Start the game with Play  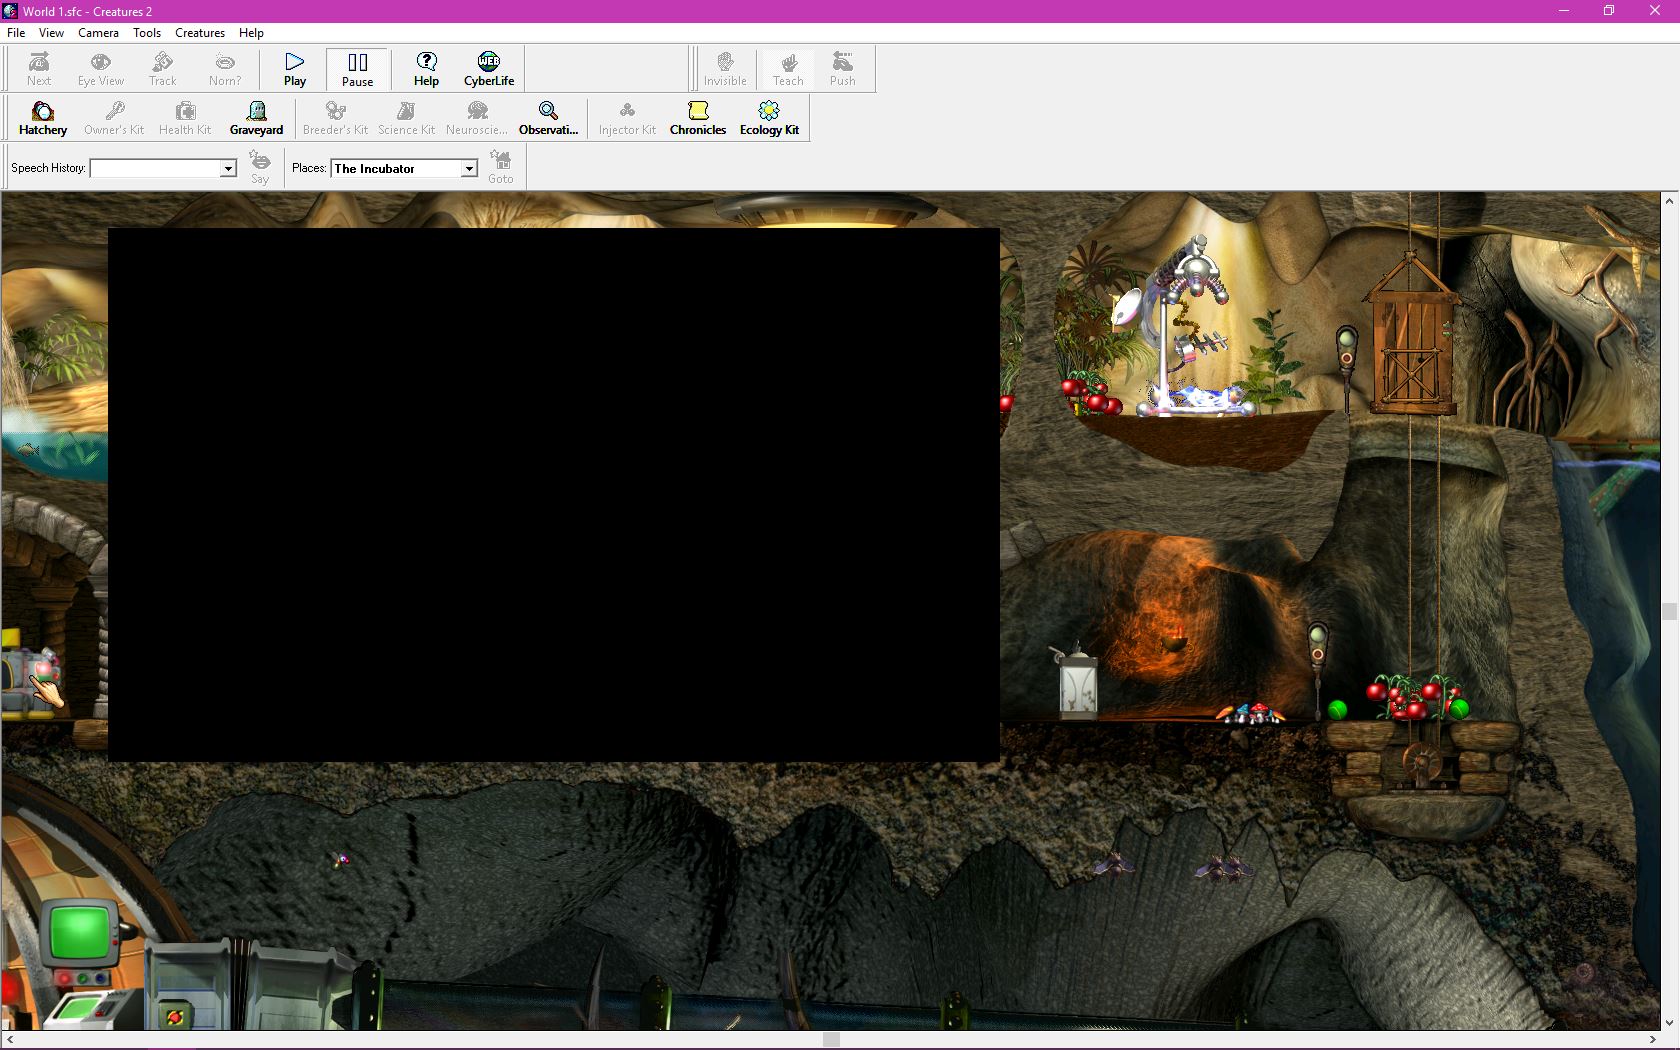pos(295,68)
